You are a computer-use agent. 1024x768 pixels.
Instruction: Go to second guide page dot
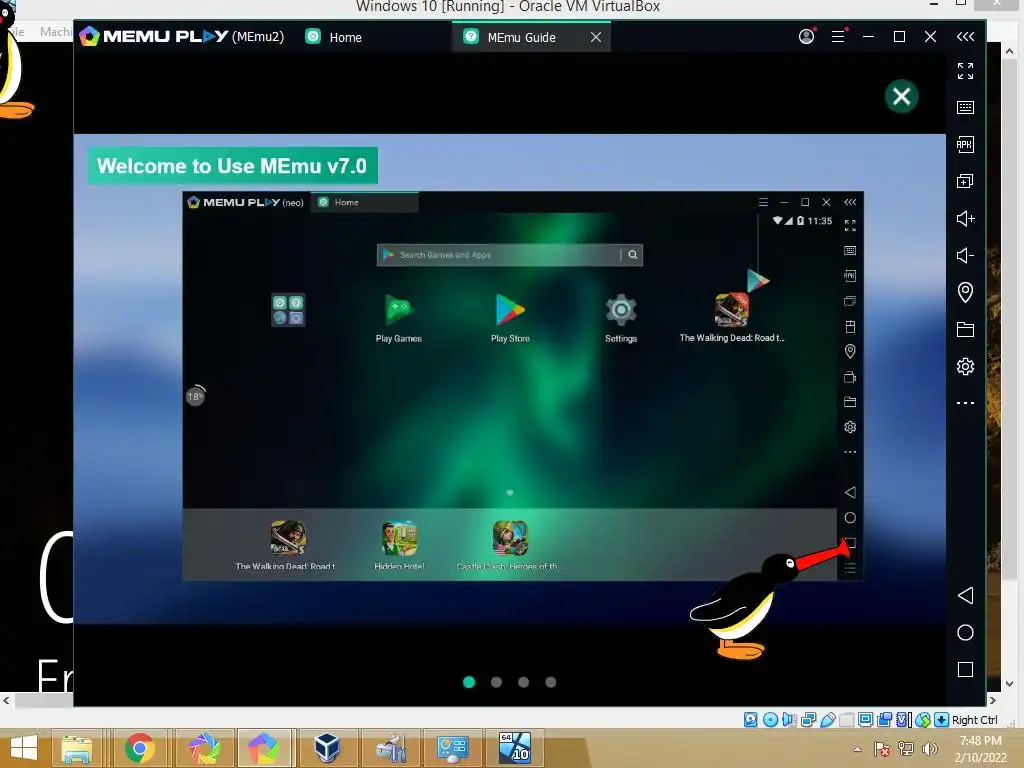coord(496,682)
